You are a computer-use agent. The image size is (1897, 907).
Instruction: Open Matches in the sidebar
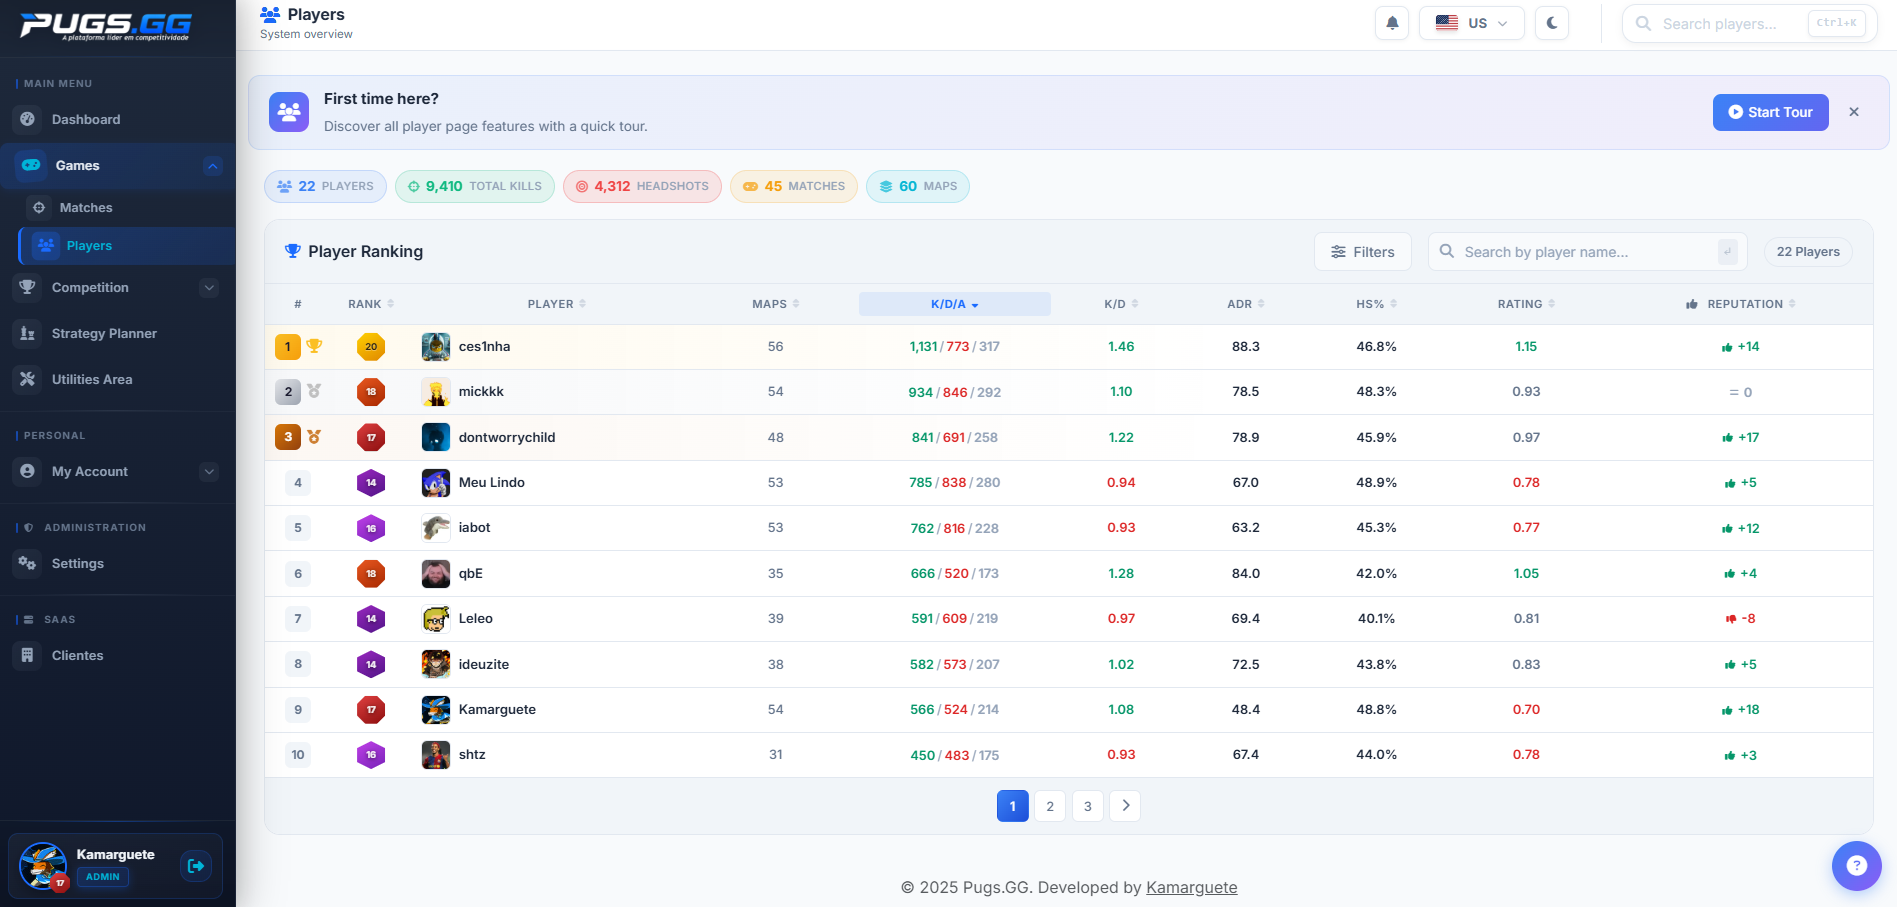[86, 208]
